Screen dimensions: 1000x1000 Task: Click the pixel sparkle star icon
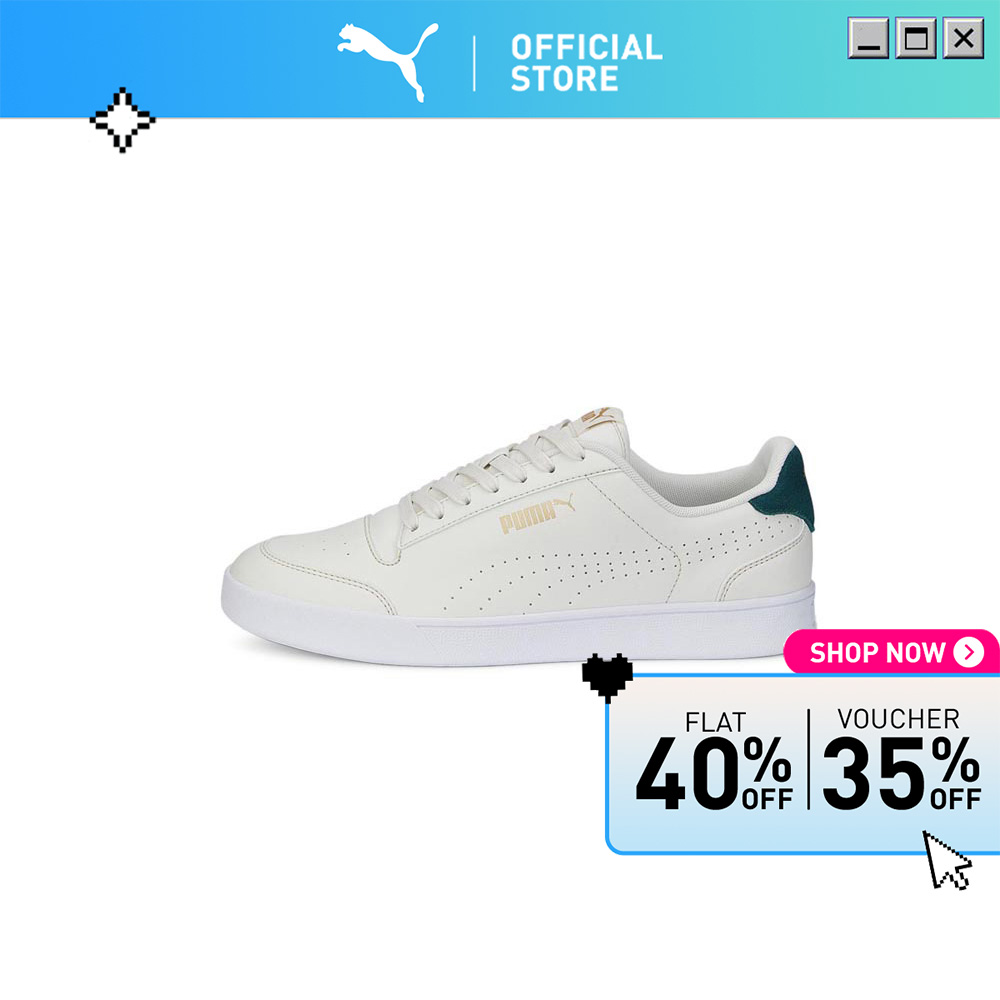122,120
